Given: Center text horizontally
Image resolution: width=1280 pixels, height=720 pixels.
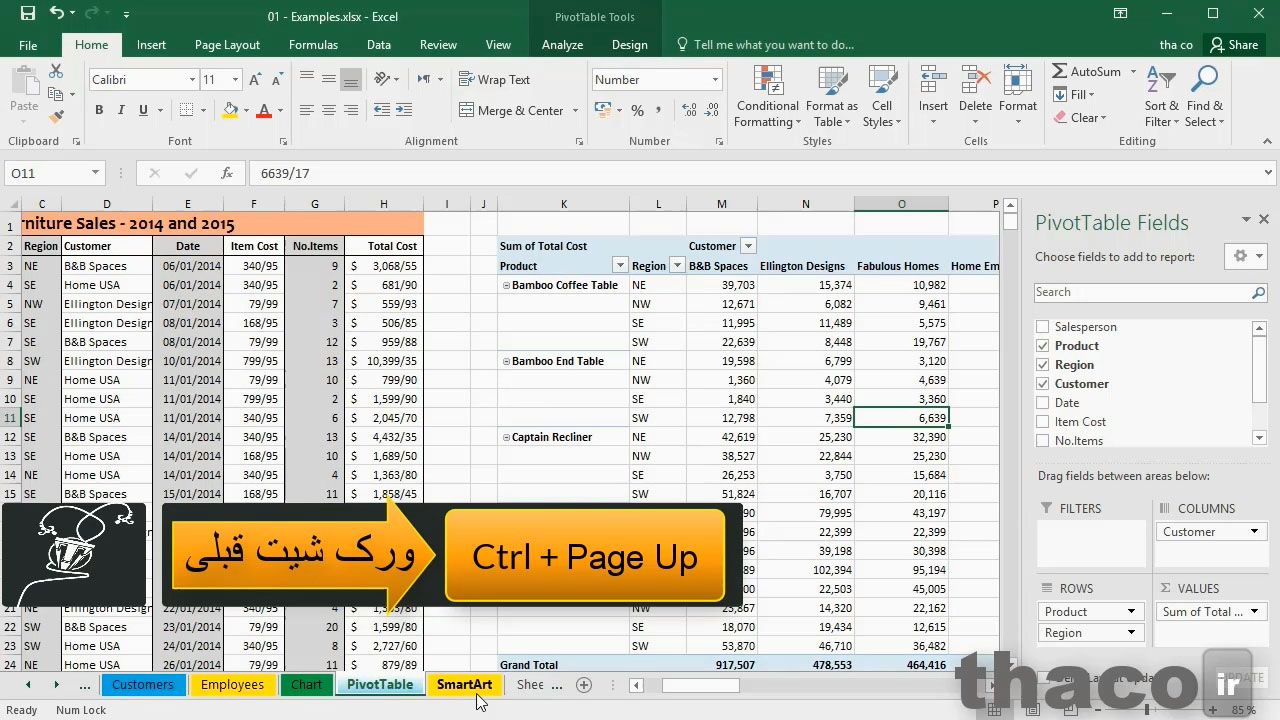Looking at the screenshot, I should 329,110.
